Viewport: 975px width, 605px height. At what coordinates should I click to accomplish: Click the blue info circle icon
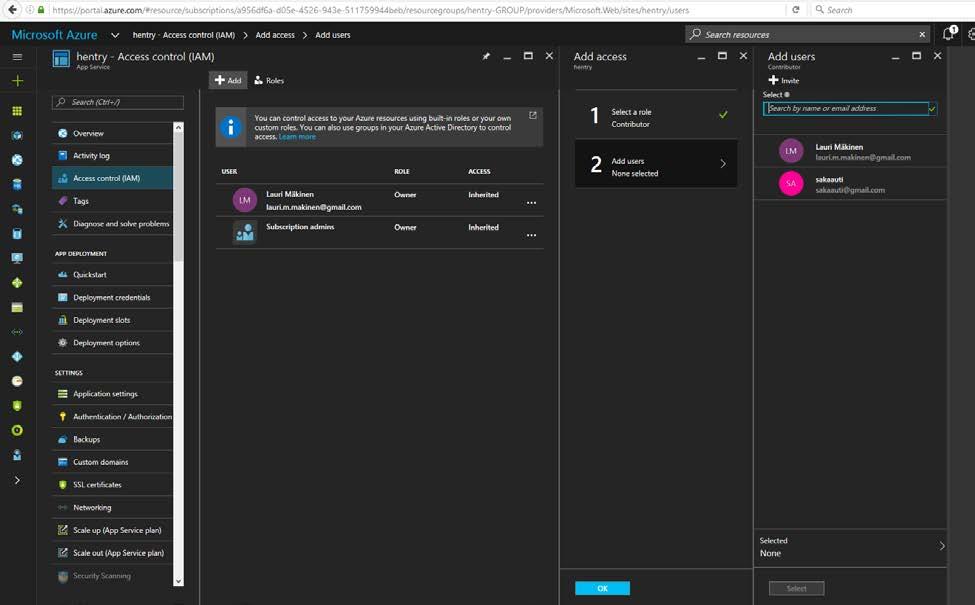231,127
